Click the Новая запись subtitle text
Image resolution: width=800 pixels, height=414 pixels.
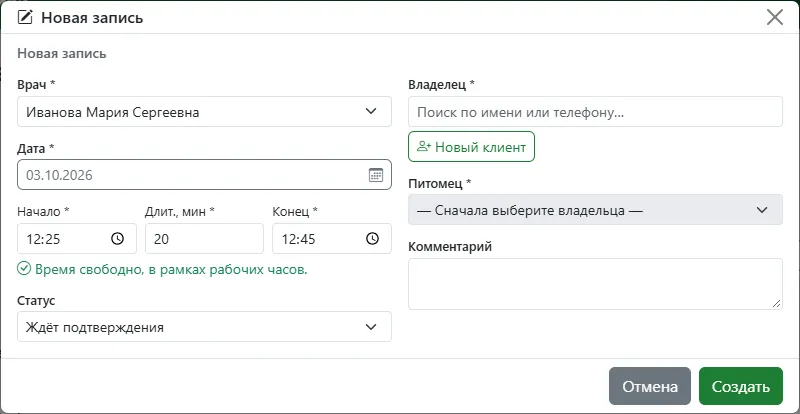(62, 54)
